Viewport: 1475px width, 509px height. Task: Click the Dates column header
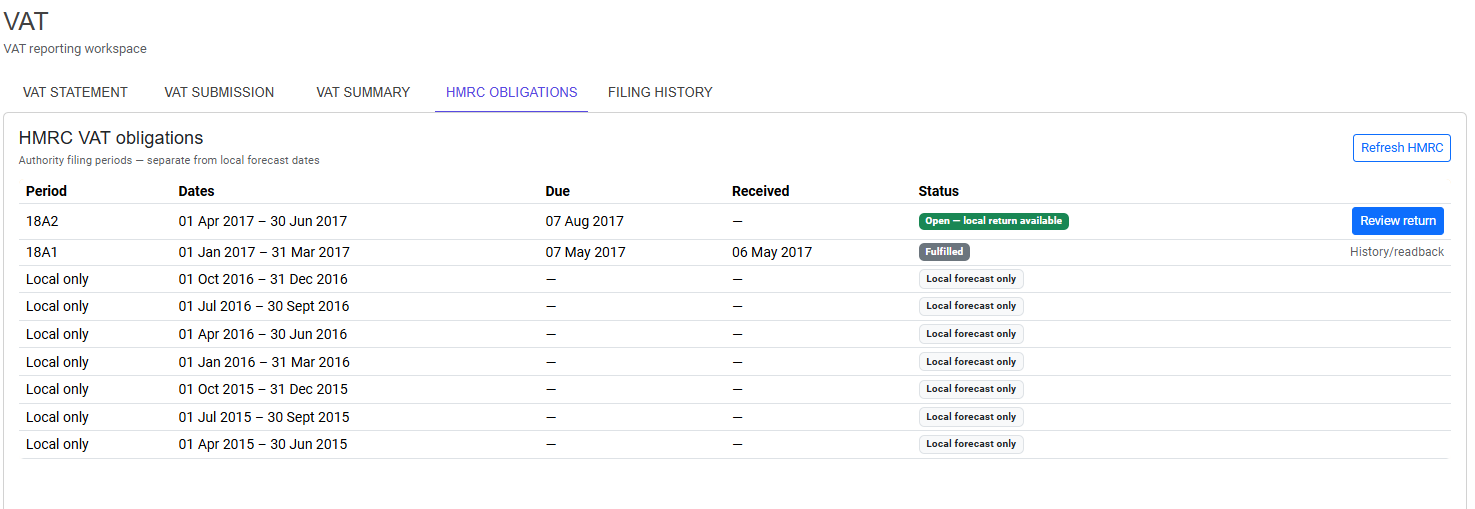point(196,191)
